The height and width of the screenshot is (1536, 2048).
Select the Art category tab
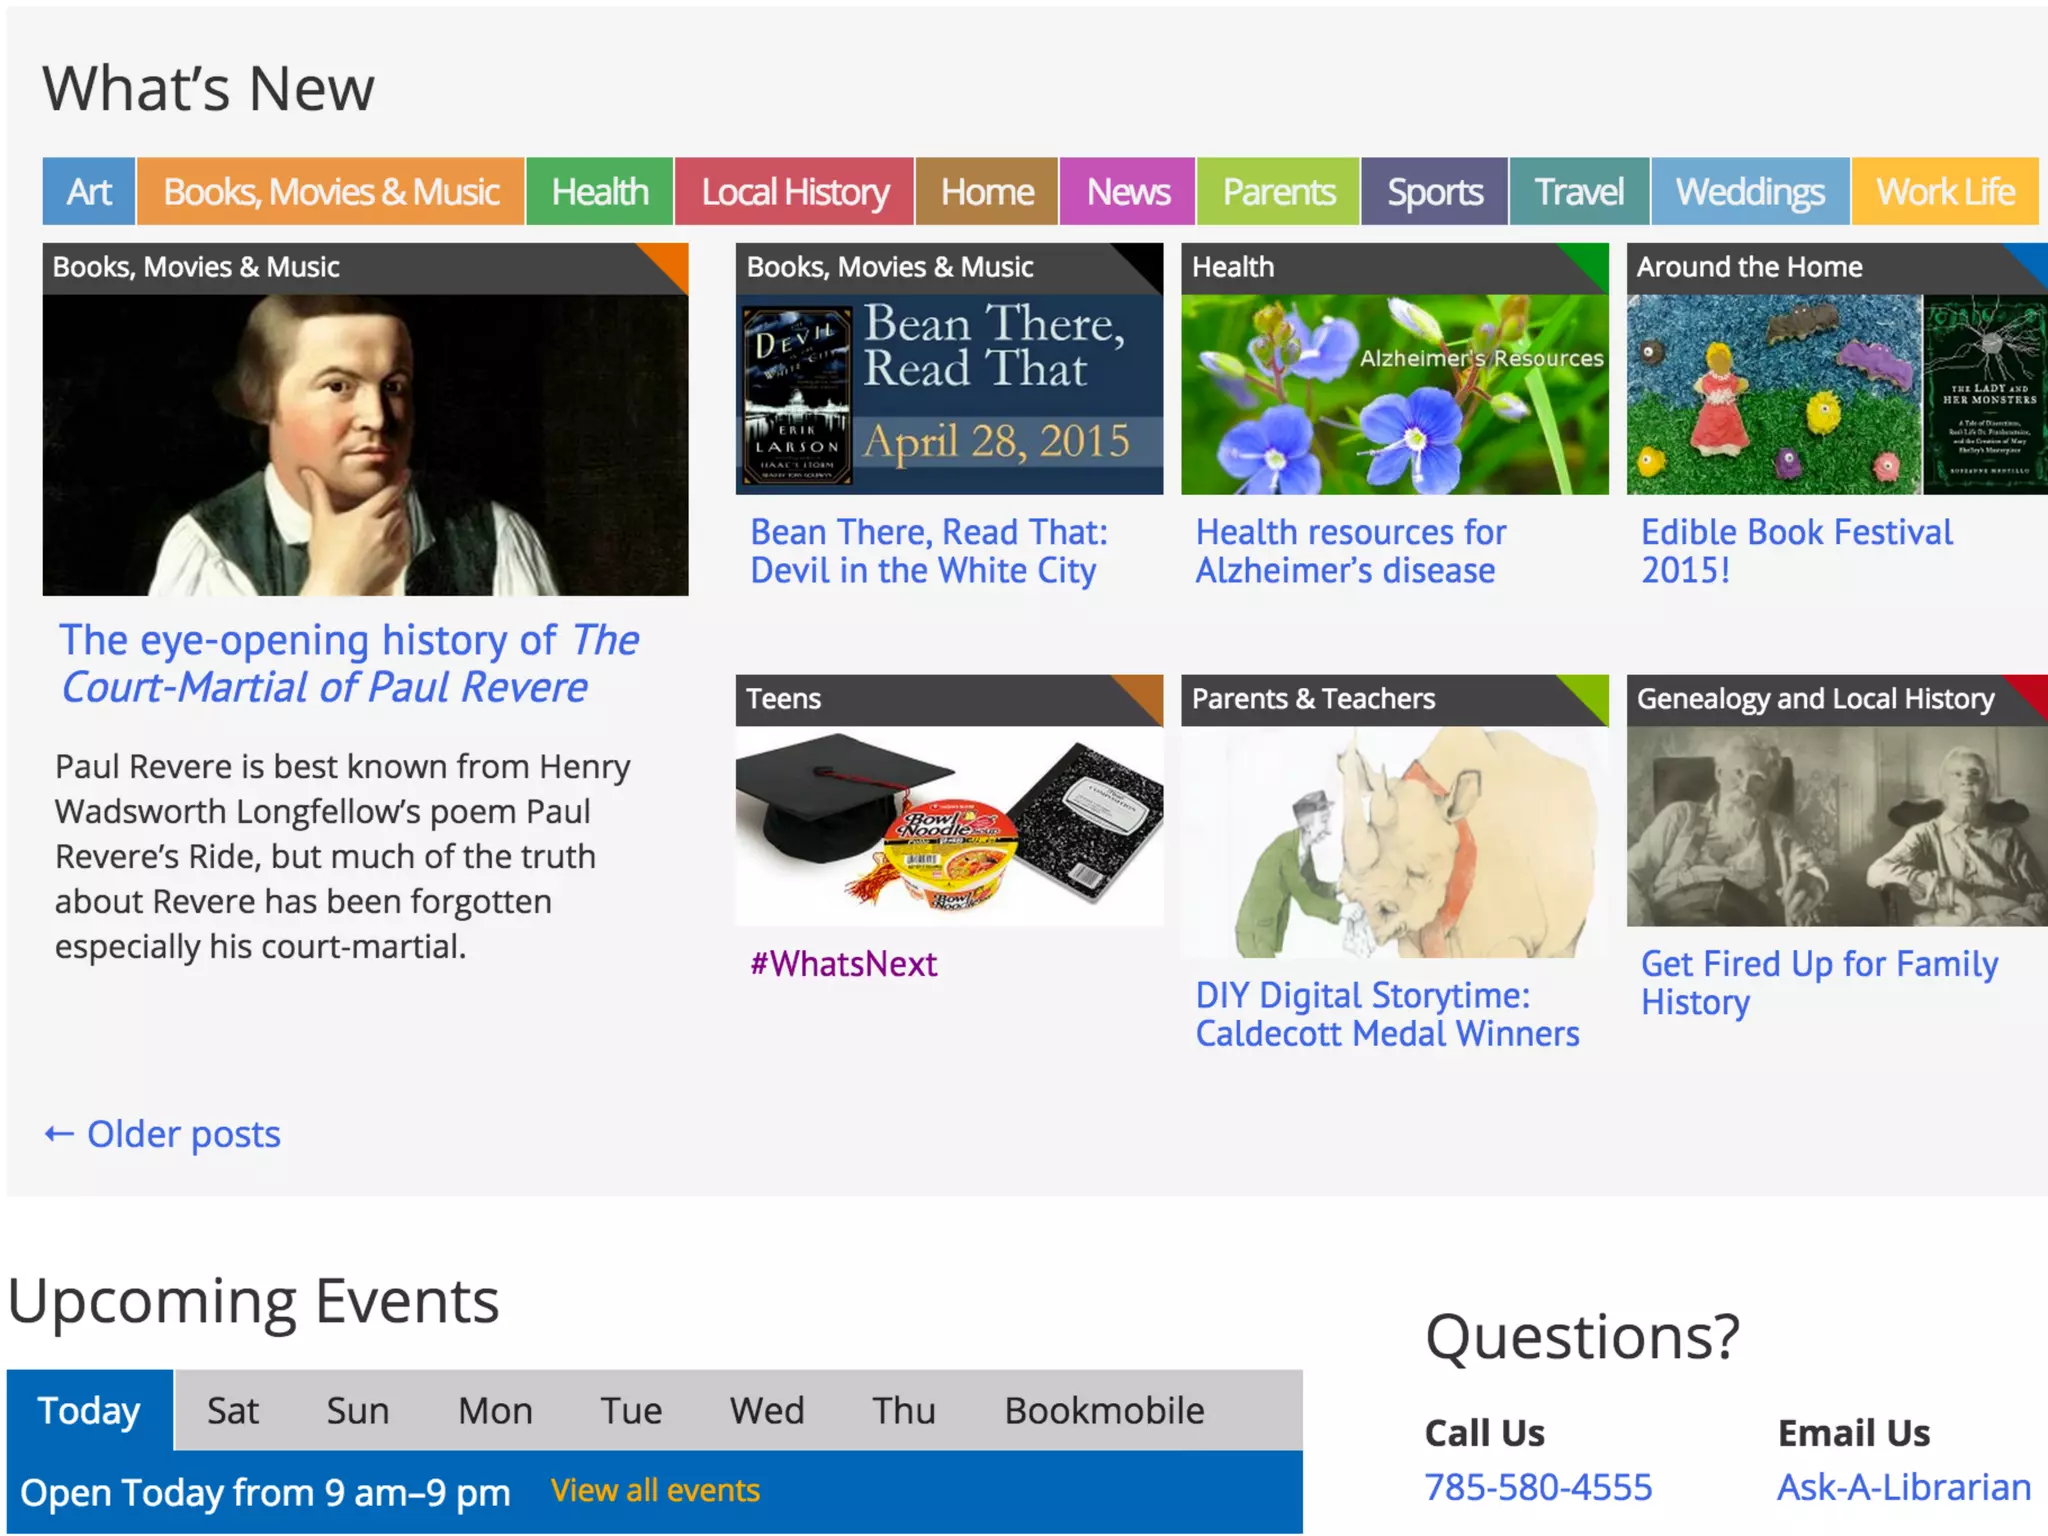[89, 191]
